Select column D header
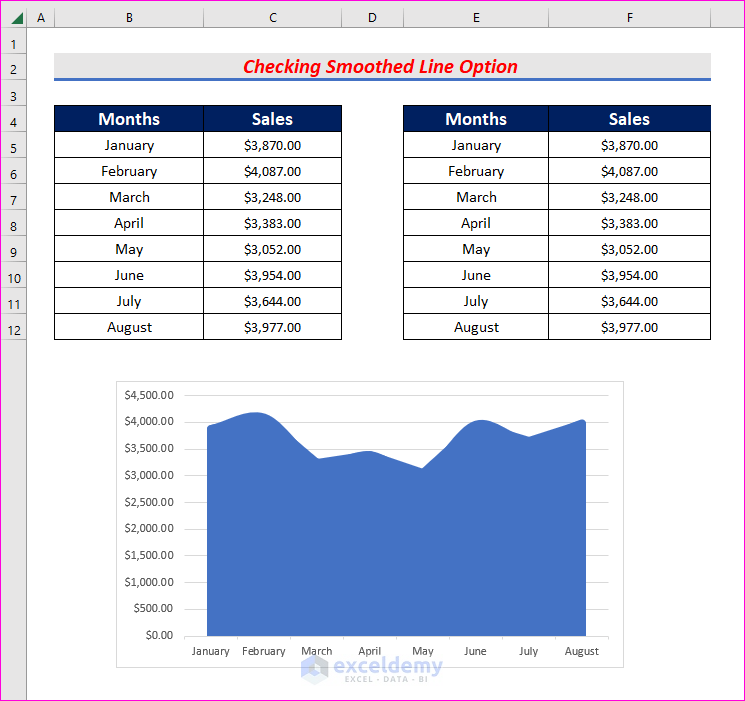The width and height of the screenshot is (745, 701). (x=372, y=18)
